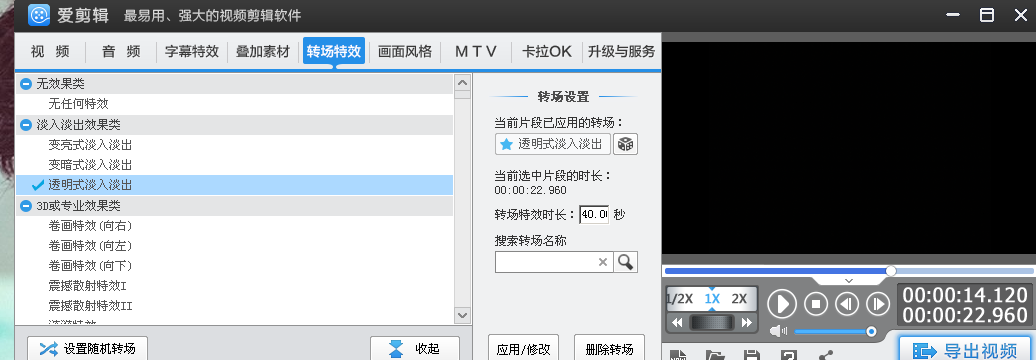The width and height of the screenshot is (1036, 360).
Task: Click the share icon below player
Action: point(827,355)
